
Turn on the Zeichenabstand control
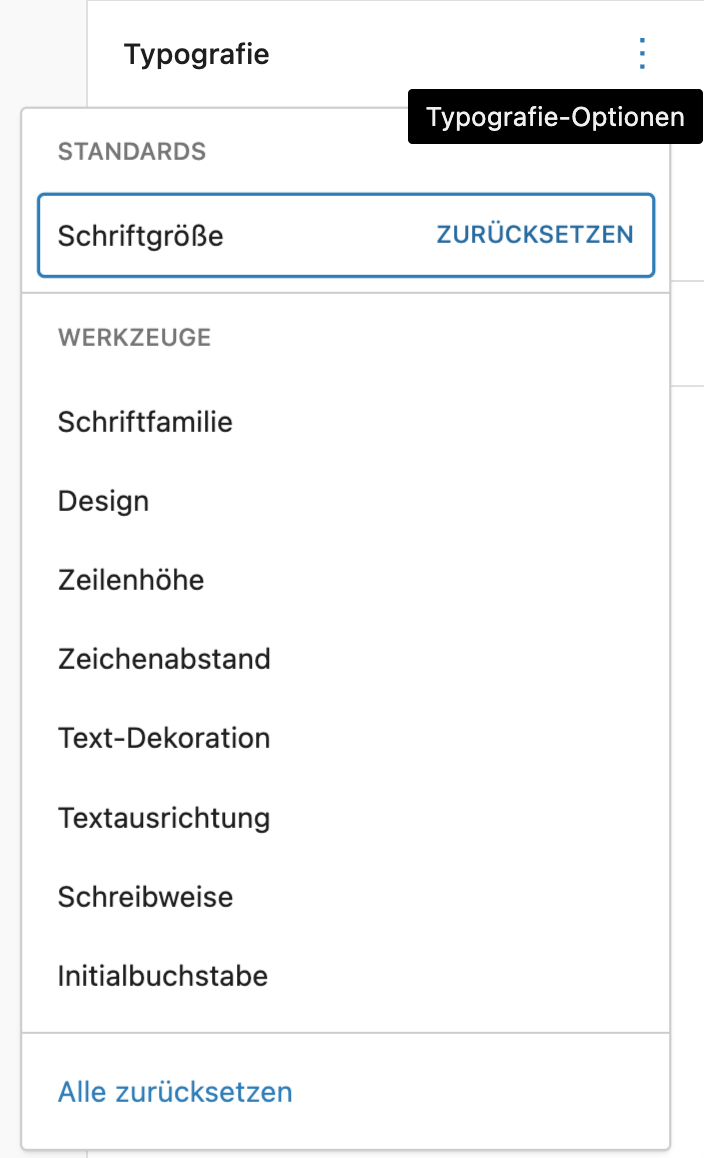point(346,659)
